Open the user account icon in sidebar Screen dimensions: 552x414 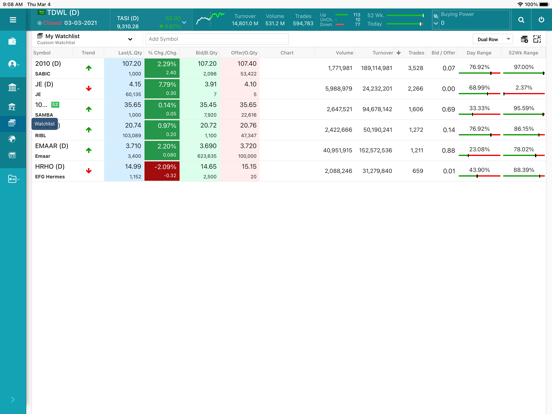[x=13, y=64]
